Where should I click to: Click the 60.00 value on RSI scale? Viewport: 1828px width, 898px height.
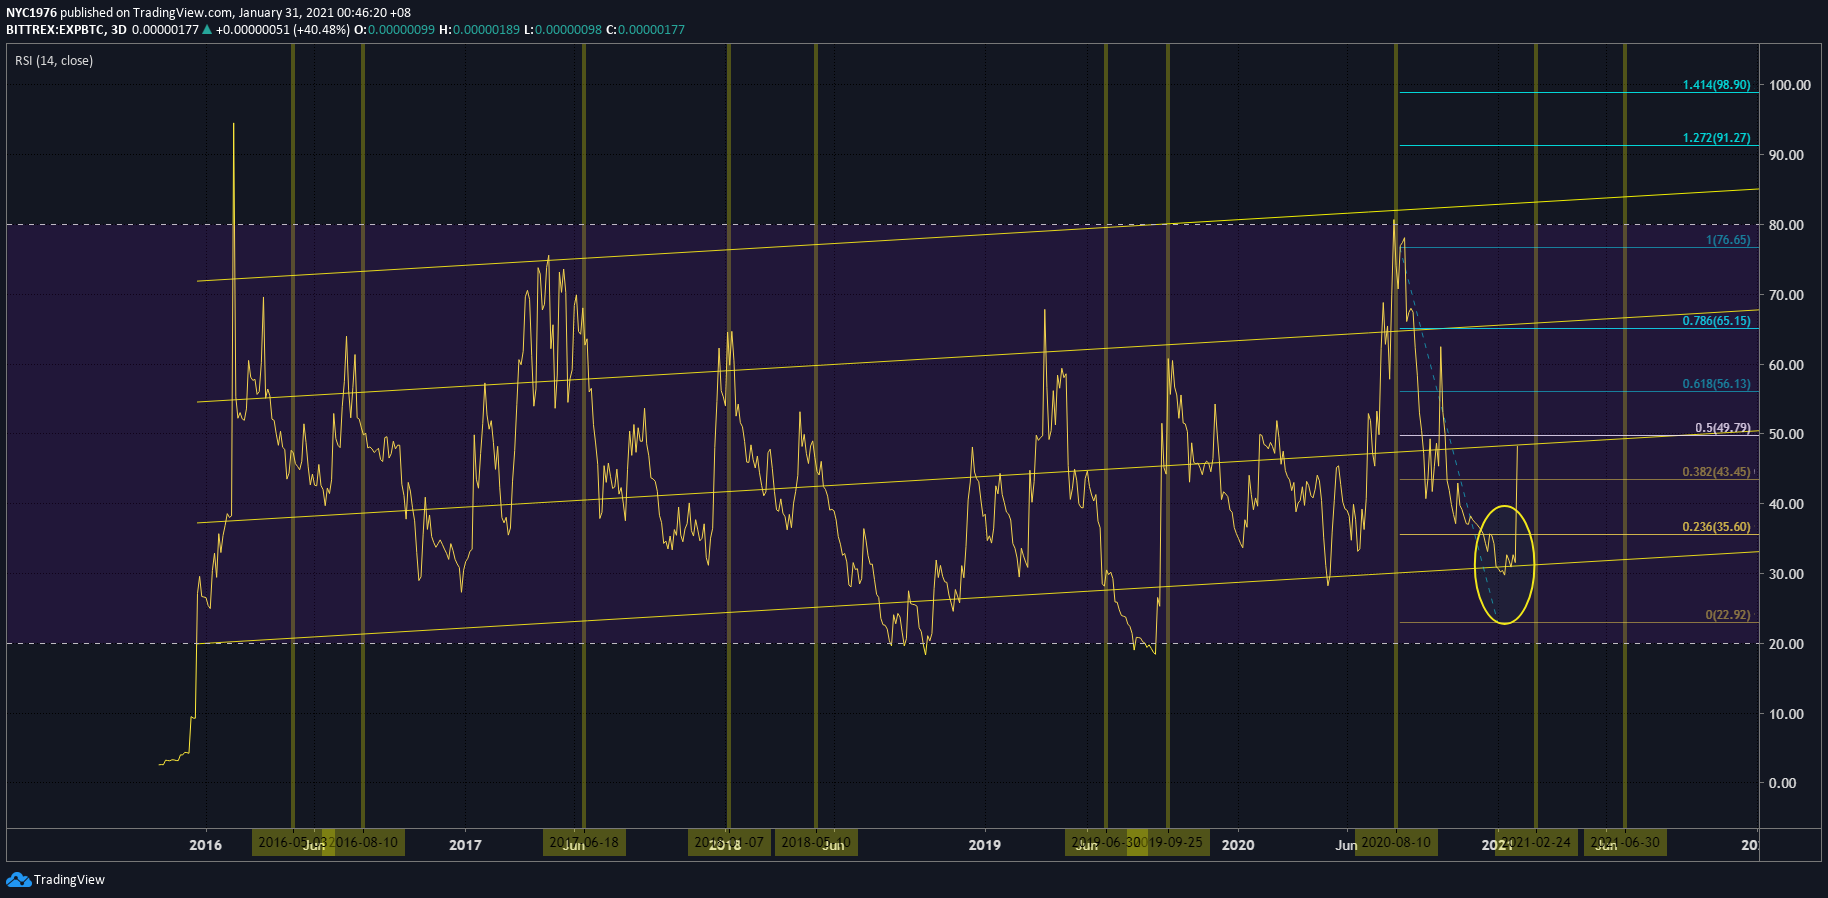pos(1786,365)
